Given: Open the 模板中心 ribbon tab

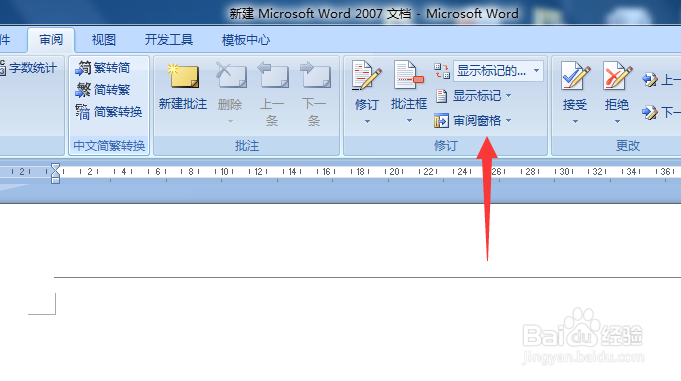Looking at the screenshot, I should (x=246, y=40).
